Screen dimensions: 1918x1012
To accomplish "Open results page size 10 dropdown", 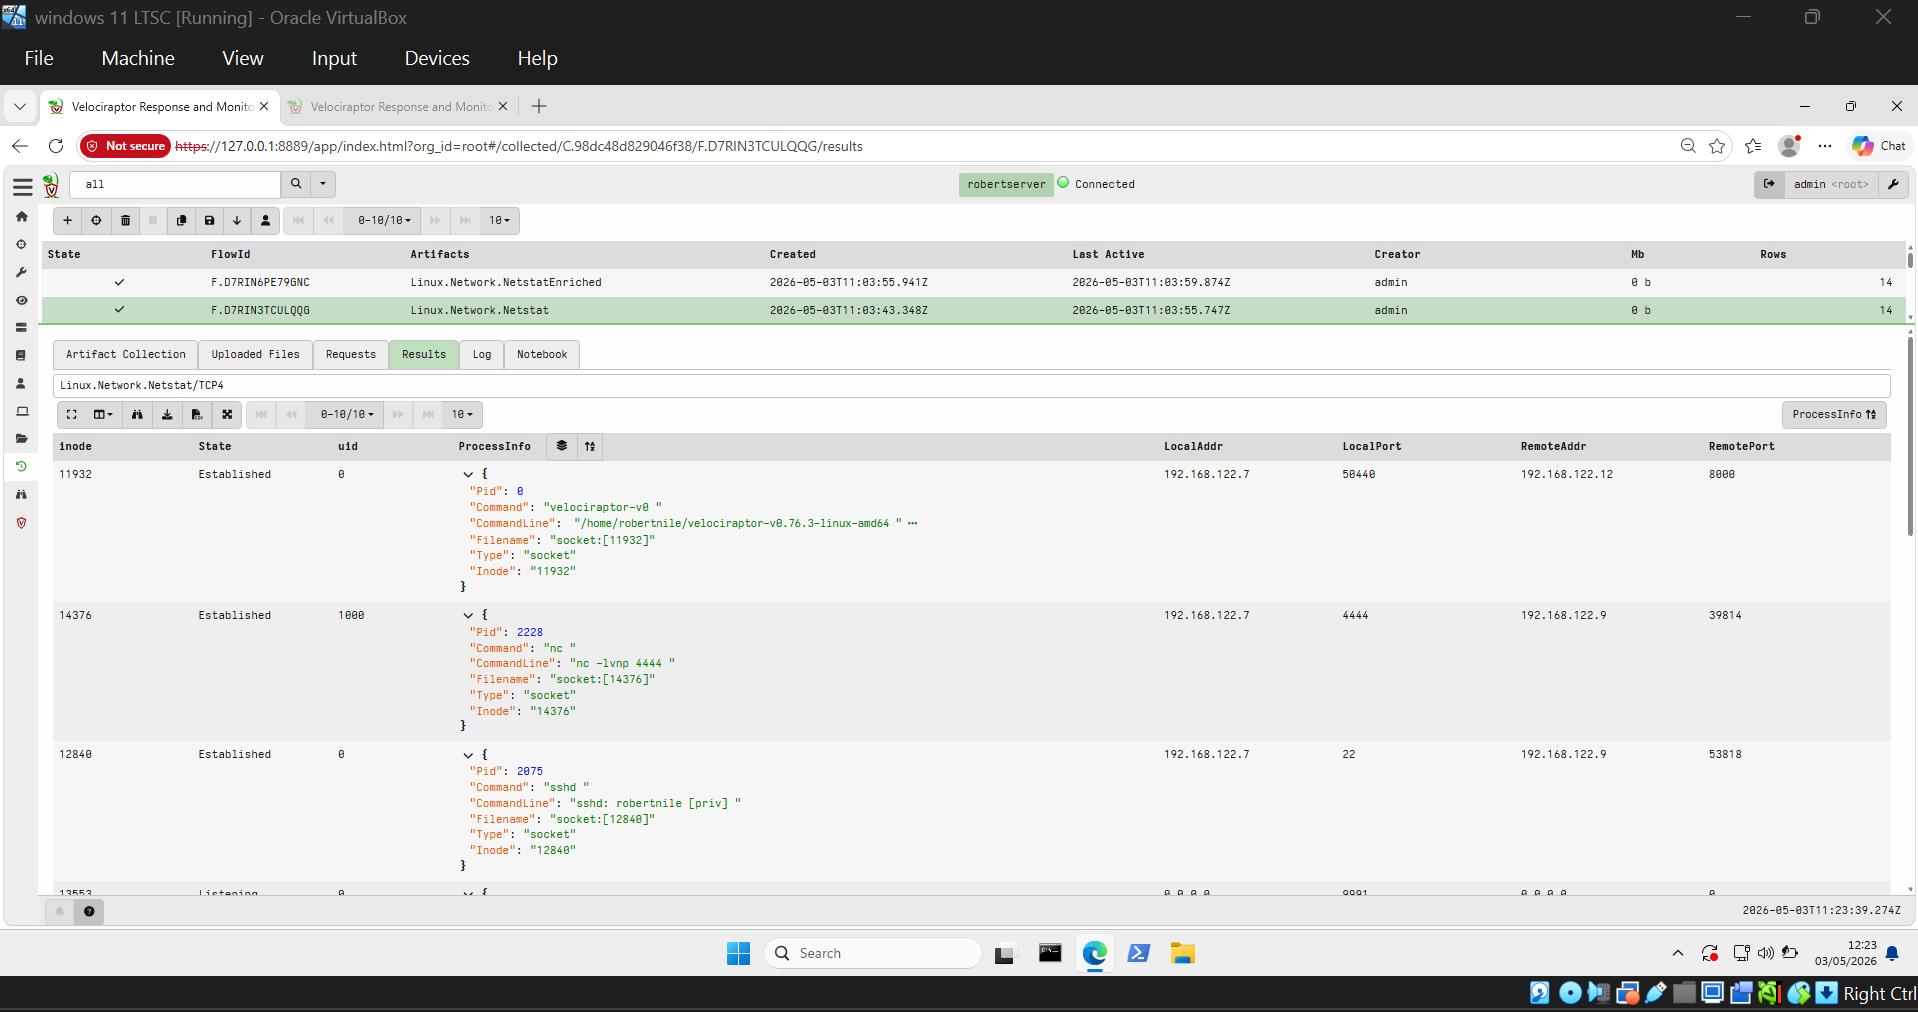I will click(462, 414).
